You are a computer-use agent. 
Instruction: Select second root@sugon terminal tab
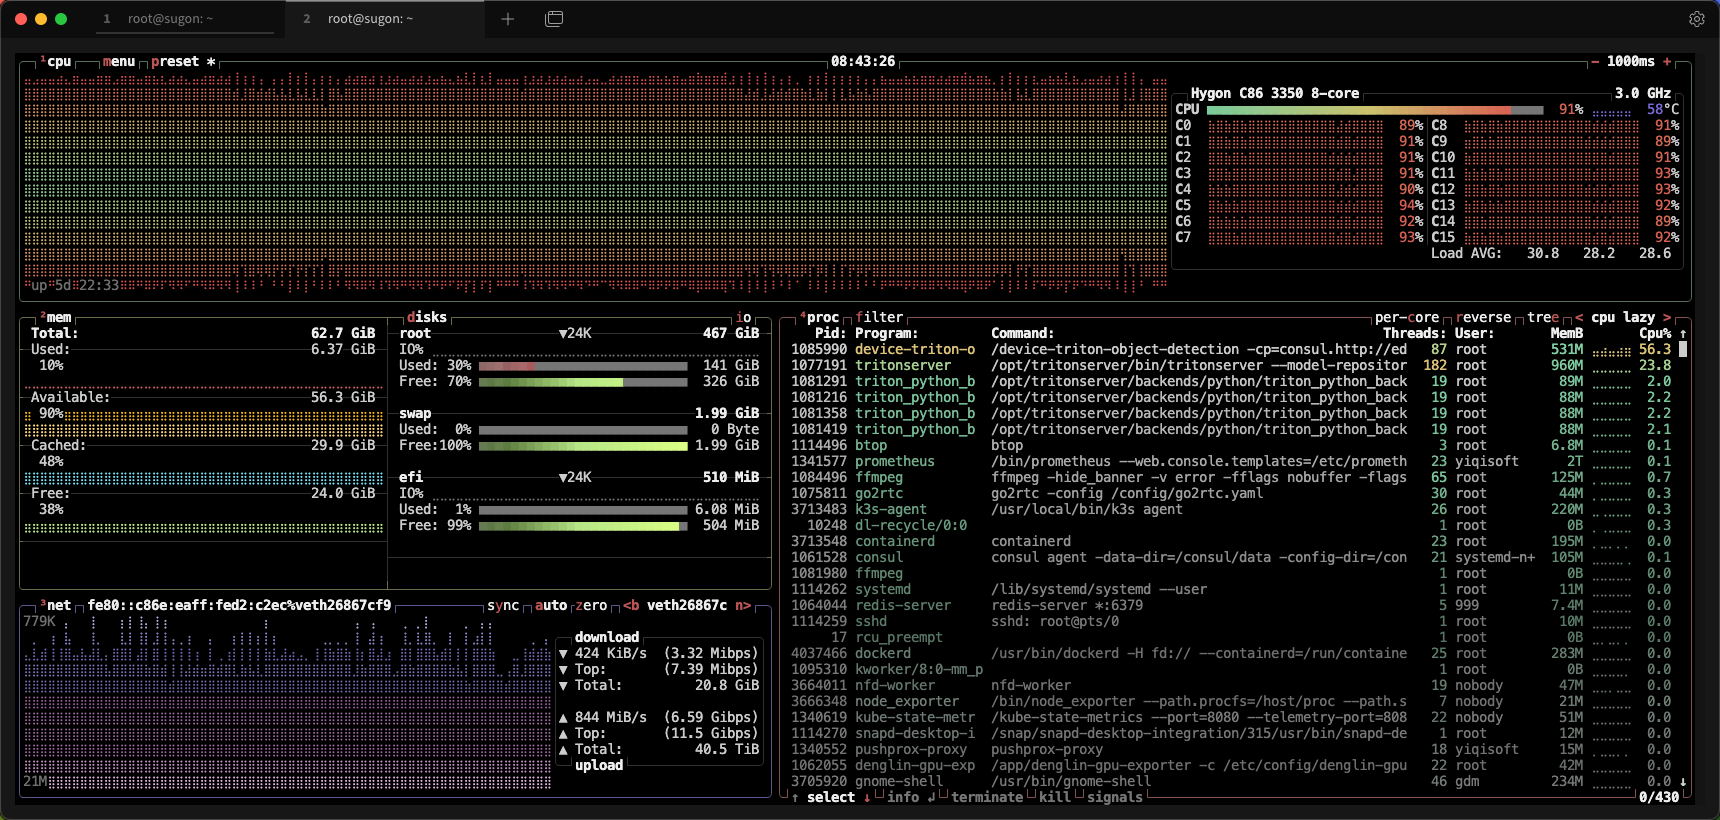tap(370, 19)
